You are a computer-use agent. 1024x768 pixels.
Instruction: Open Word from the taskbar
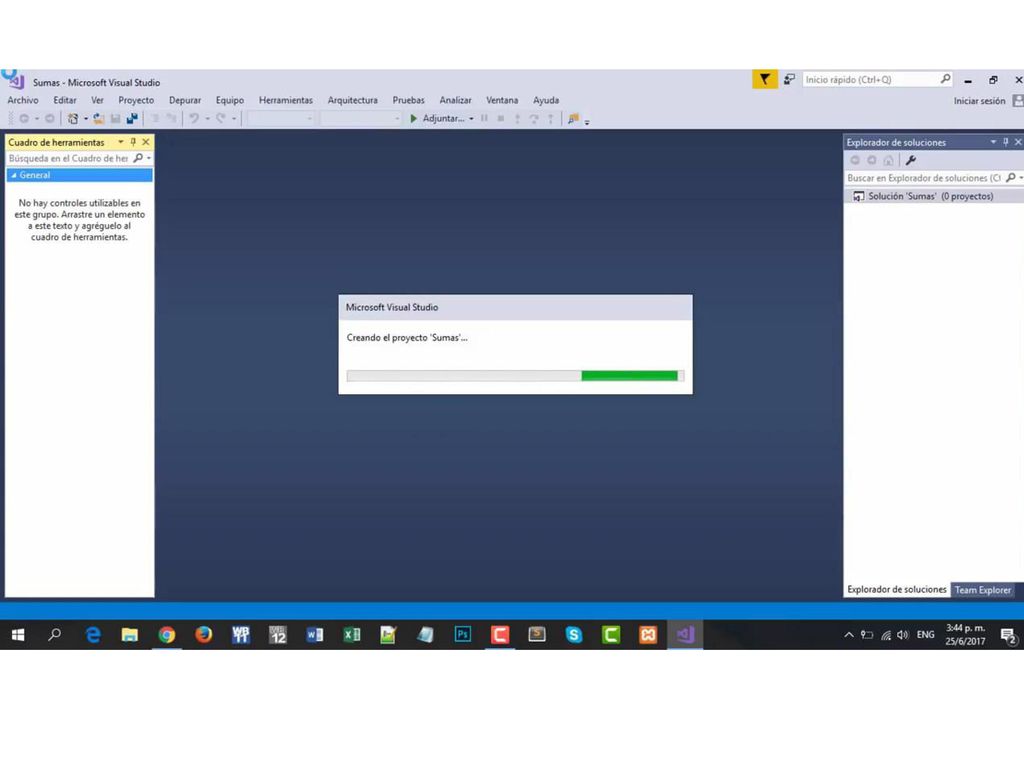pyautogui.click(x=315, y=634)
